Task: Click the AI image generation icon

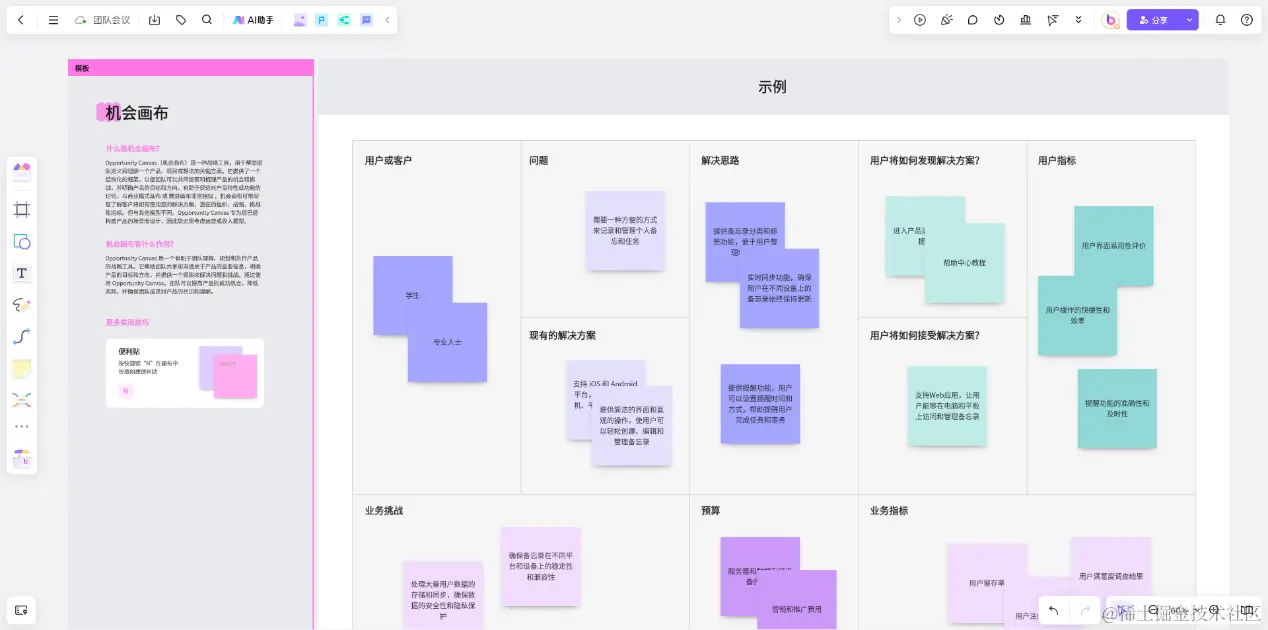Action: [300, 20]
